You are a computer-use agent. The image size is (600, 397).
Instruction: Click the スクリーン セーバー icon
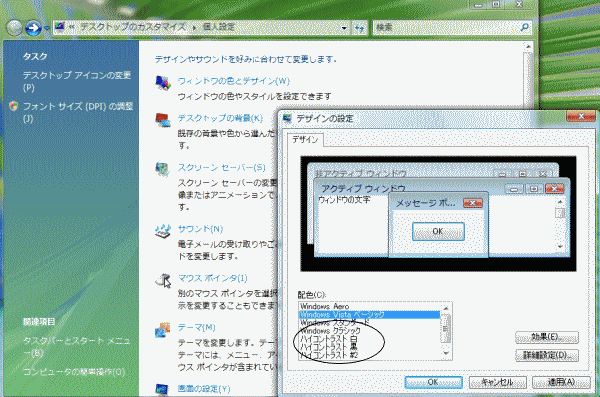163,169
